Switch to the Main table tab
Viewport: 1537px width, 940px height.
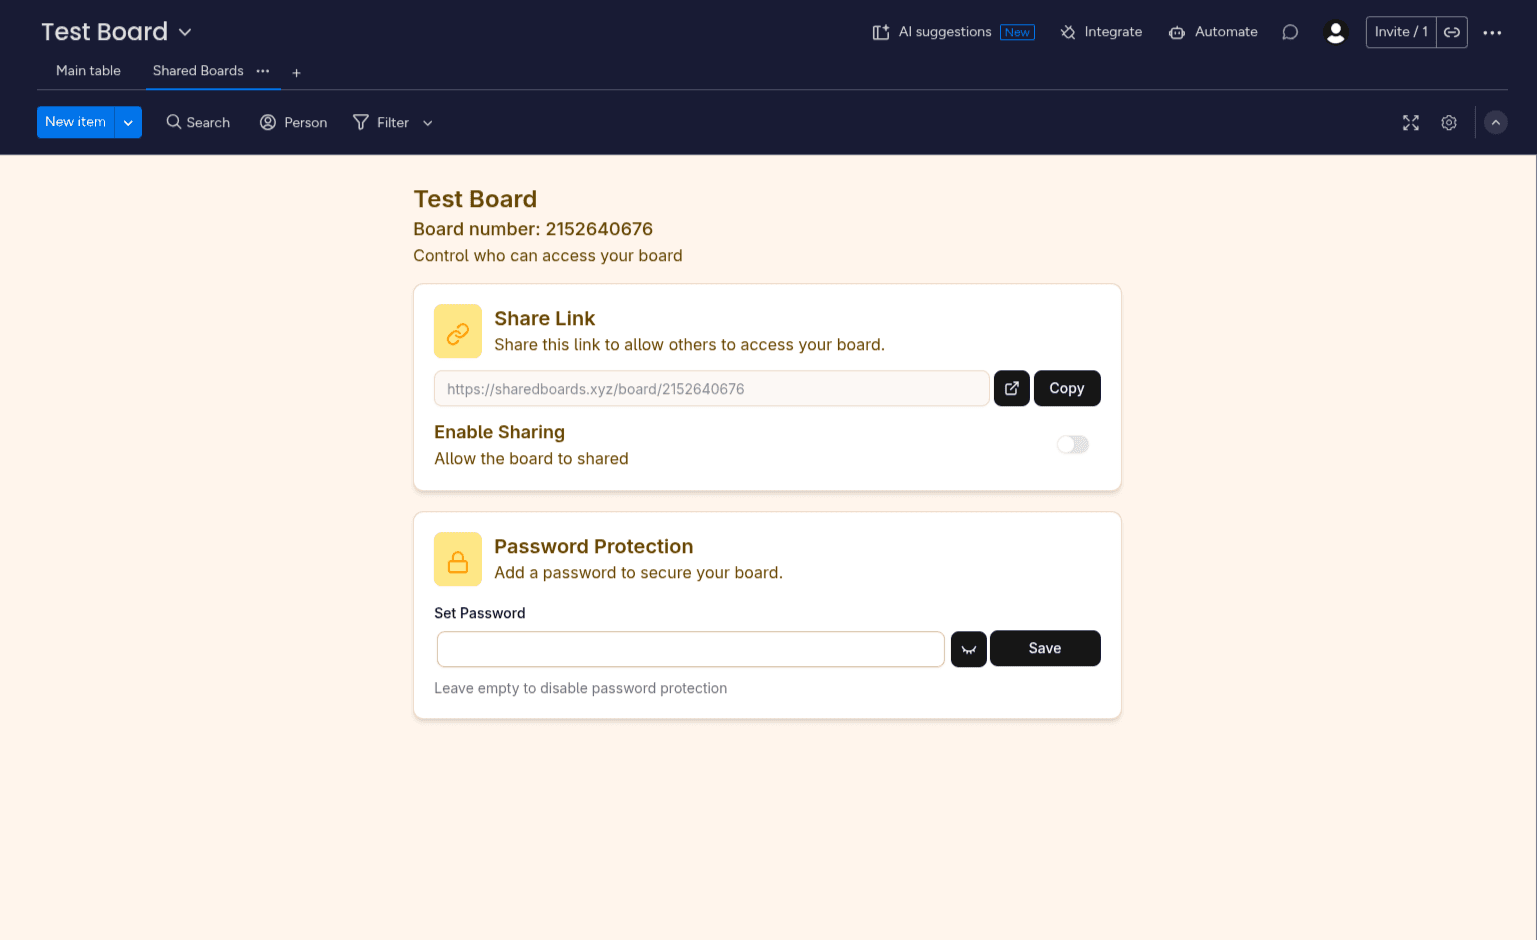pyautogui.click(x=88, y=71)
